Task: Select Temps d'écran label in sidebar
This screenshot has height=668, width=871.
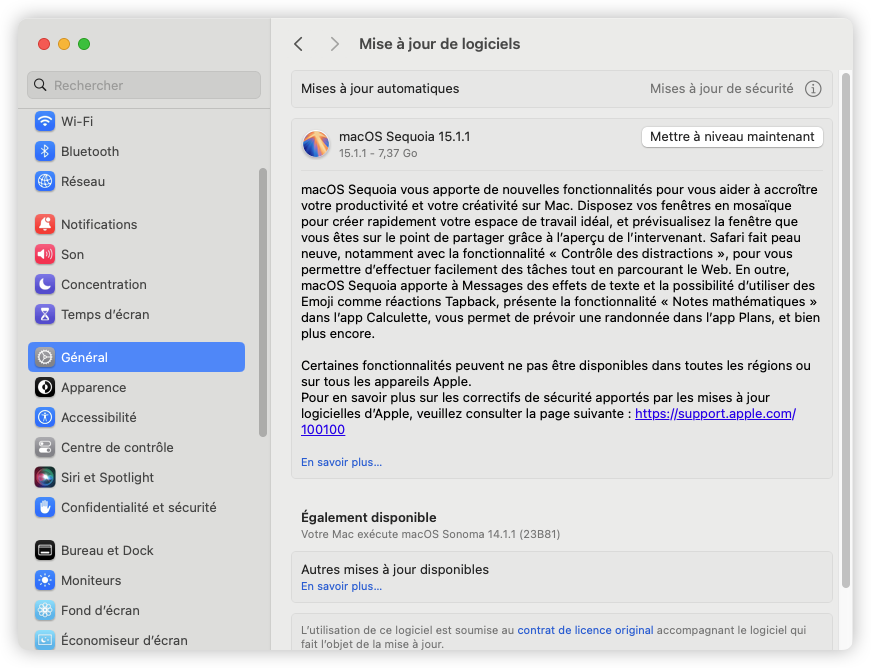Action: 105,314
